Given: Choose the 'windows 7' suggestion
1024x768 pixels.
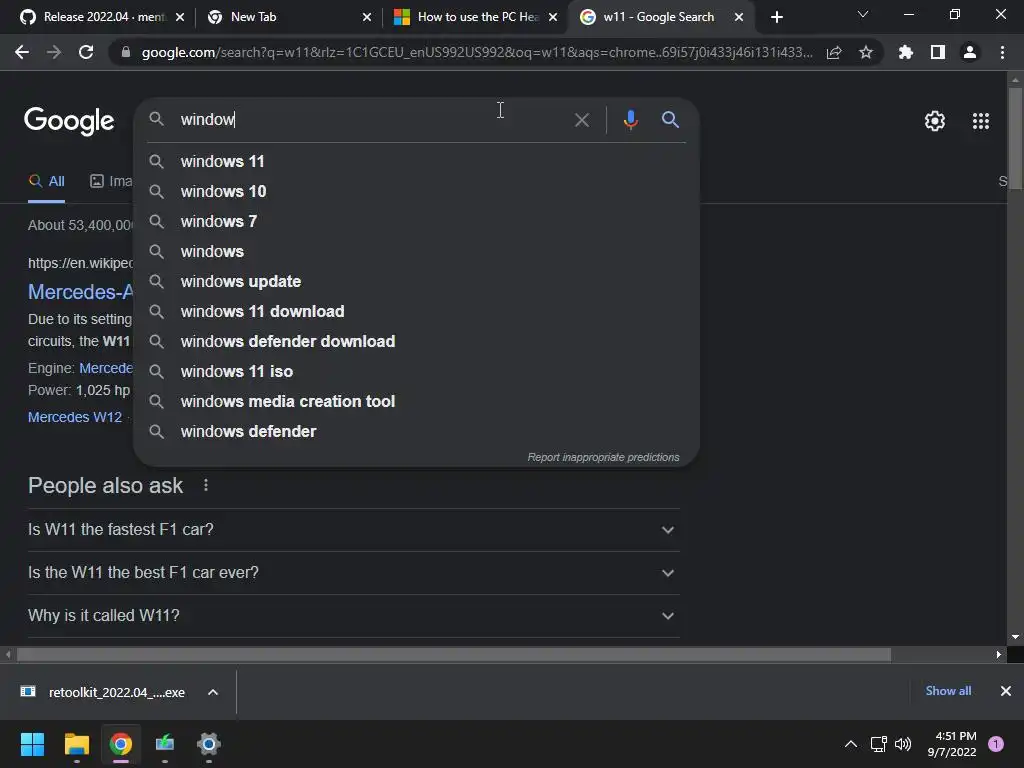Looking at the screenshot, I should coord(417,221).
